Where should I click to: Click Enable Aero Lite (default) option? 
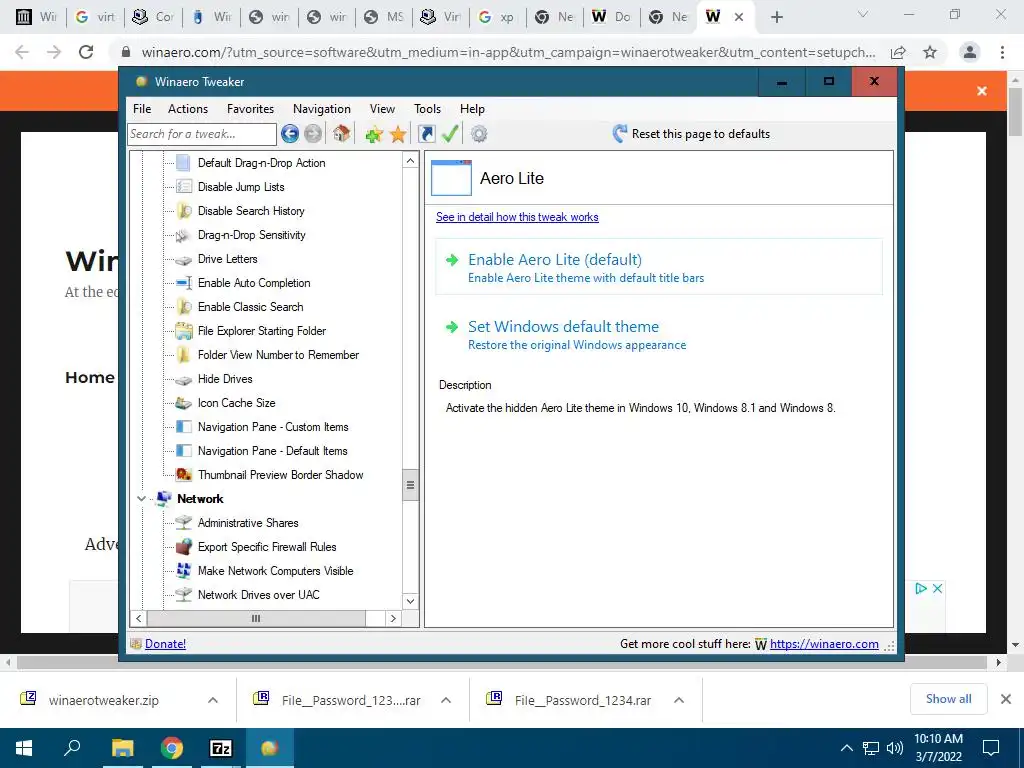[659, 267]
